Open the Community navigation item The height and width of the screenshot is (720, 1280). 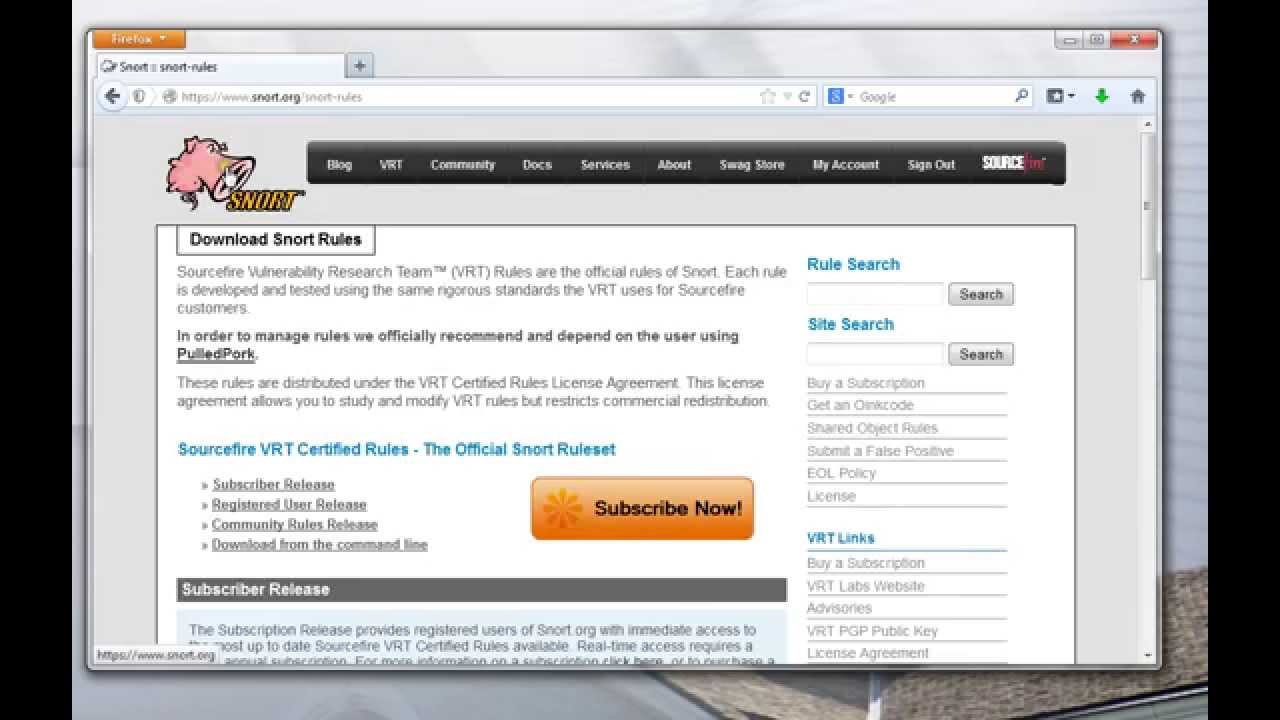tap(462, 165)
